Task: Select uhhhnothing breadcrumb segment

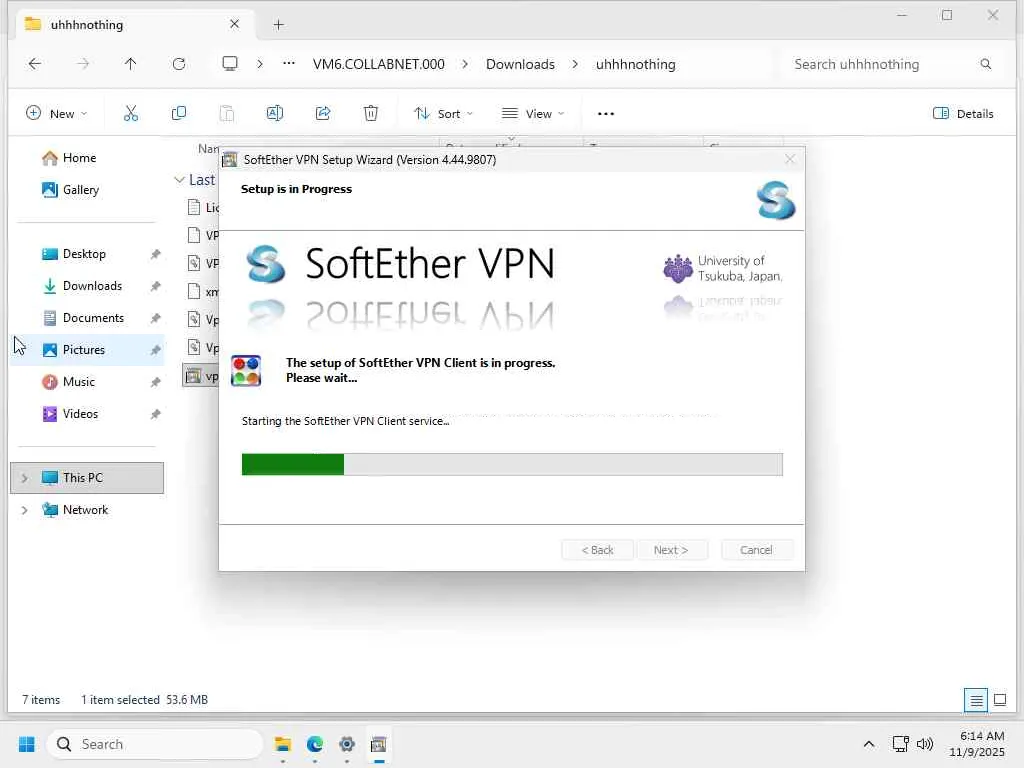Action: pos(635,64)
